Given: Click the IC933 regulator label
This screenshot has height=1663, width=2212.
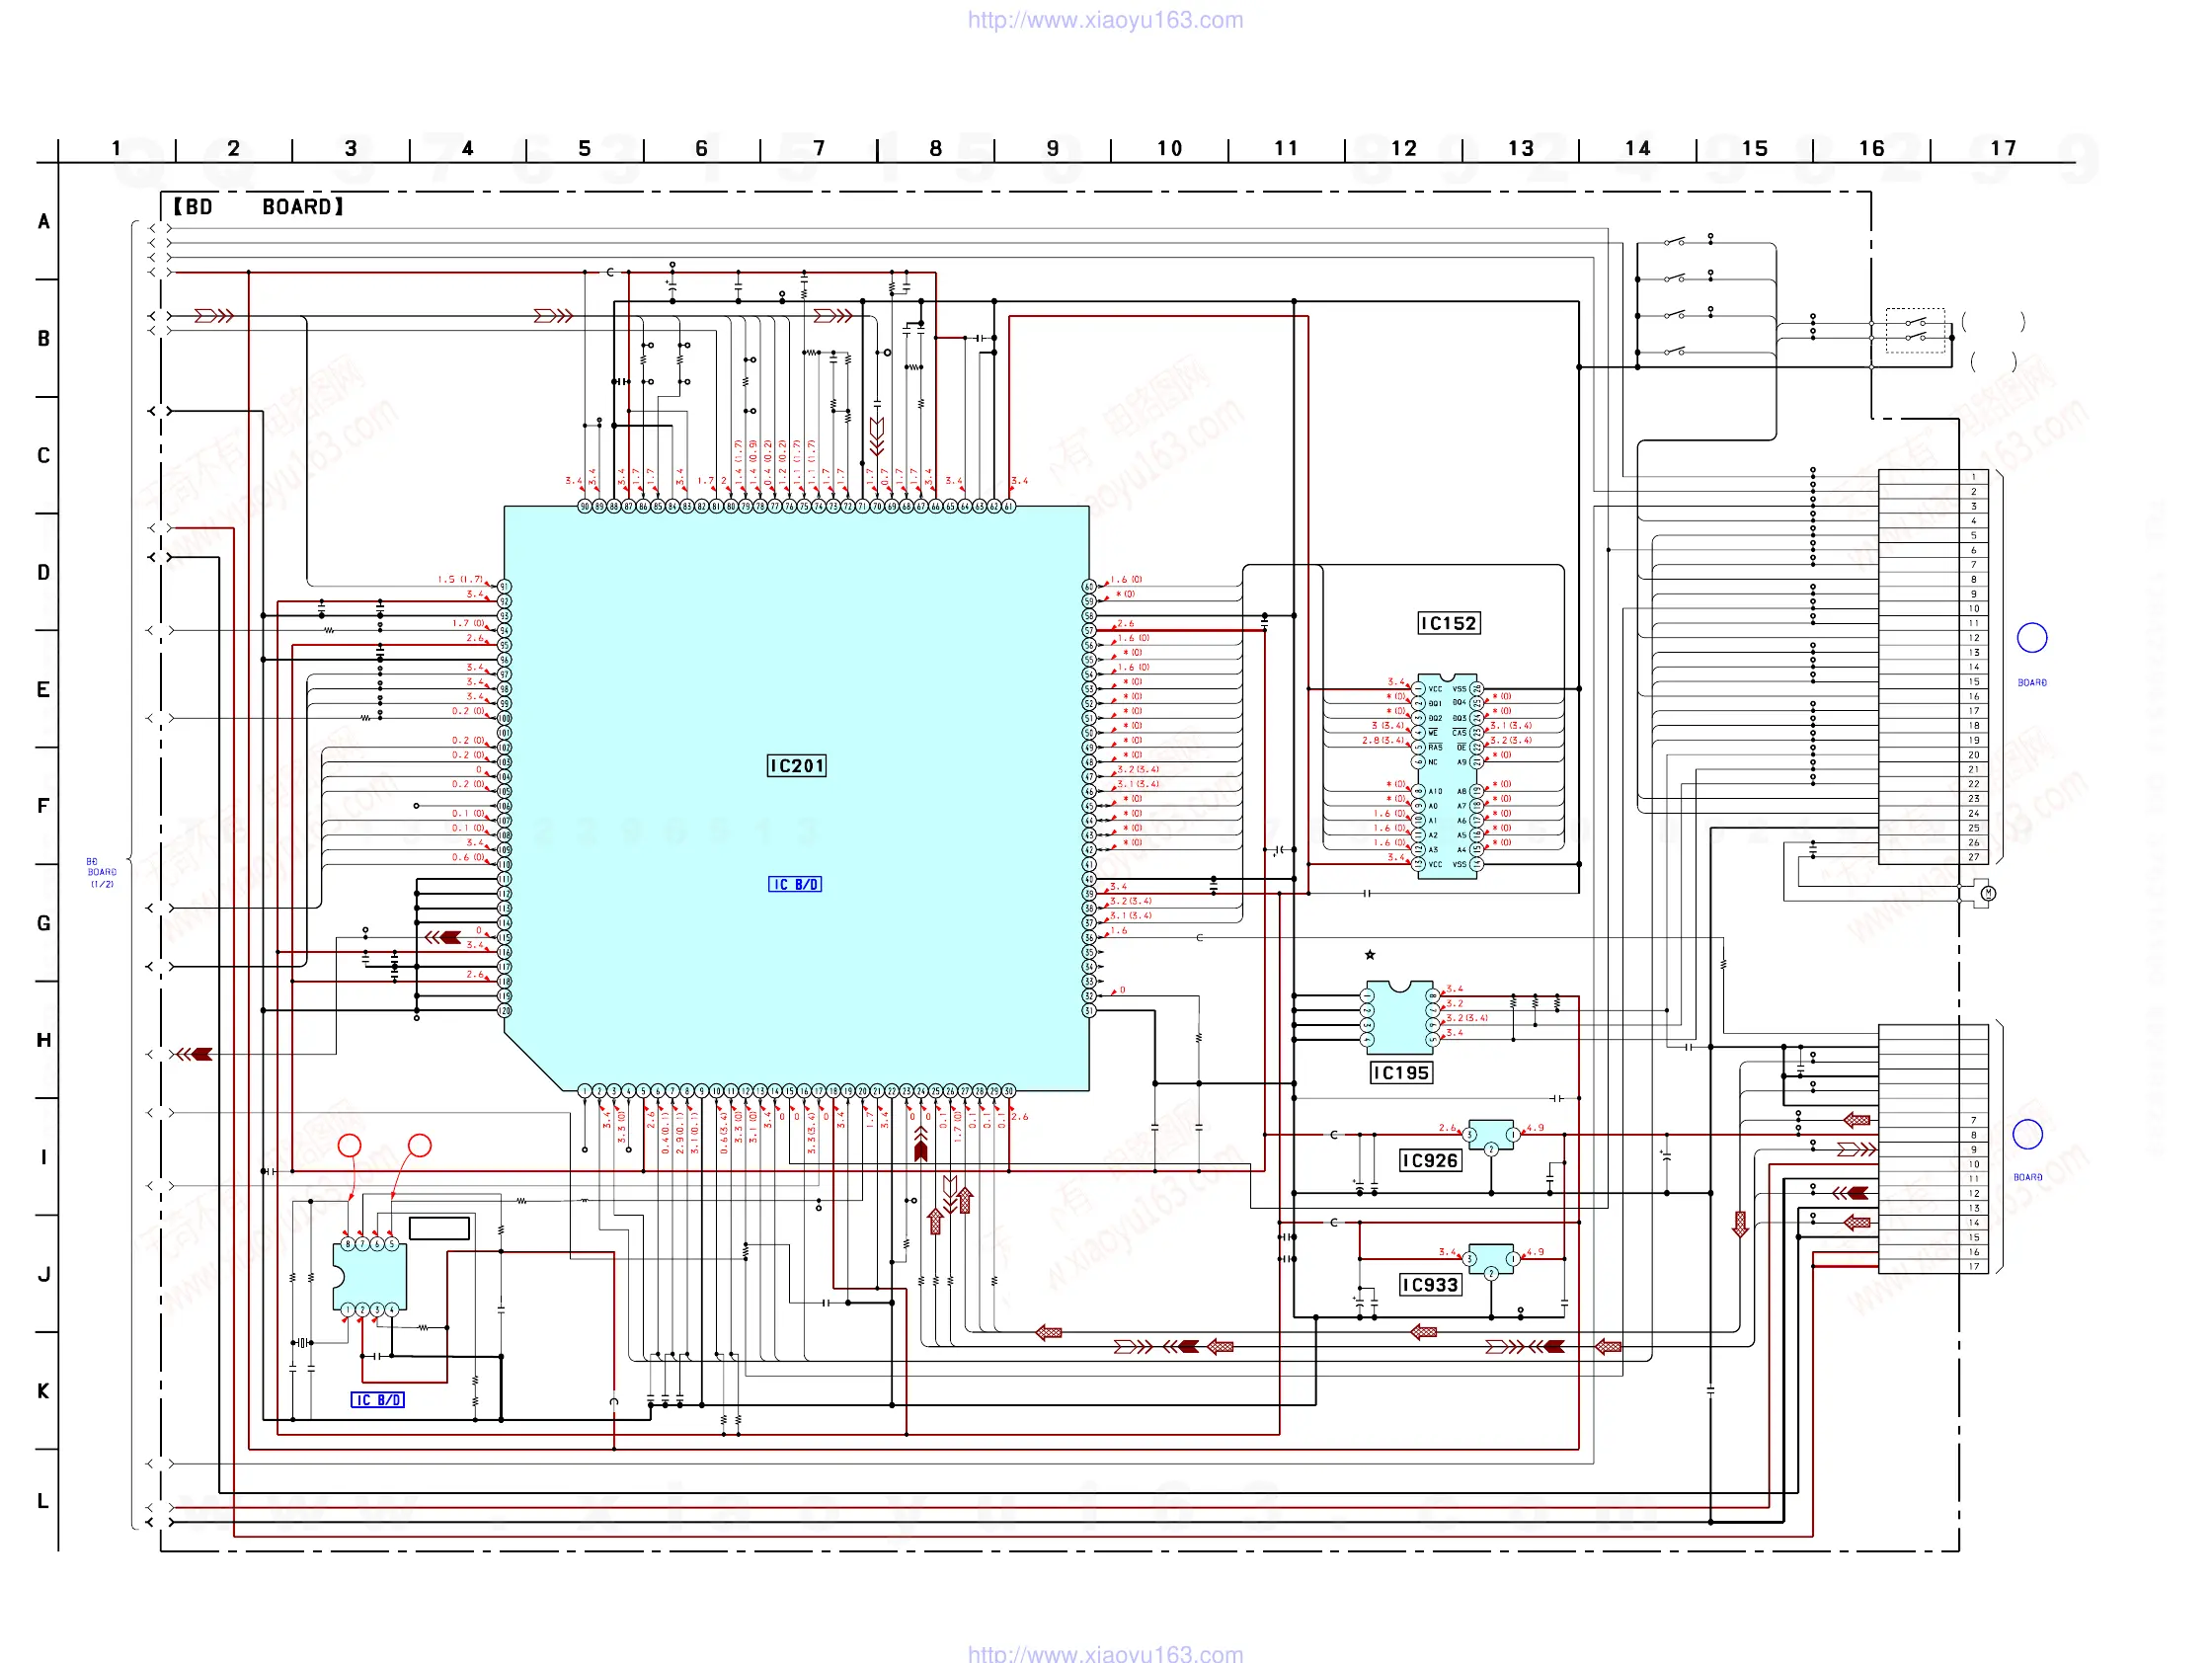Looking at the screenshot, I should coord(1429,1285).
